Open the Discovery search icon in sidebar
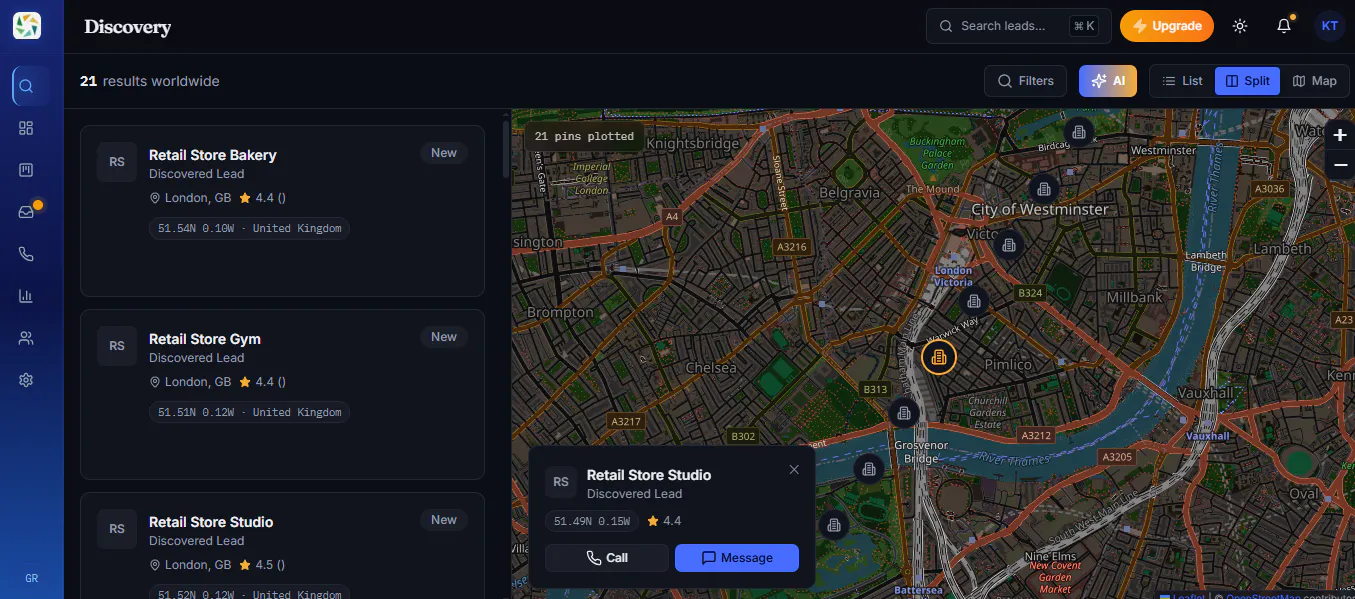The width and height of the screenshot is (1355, 599). [27, 86]
